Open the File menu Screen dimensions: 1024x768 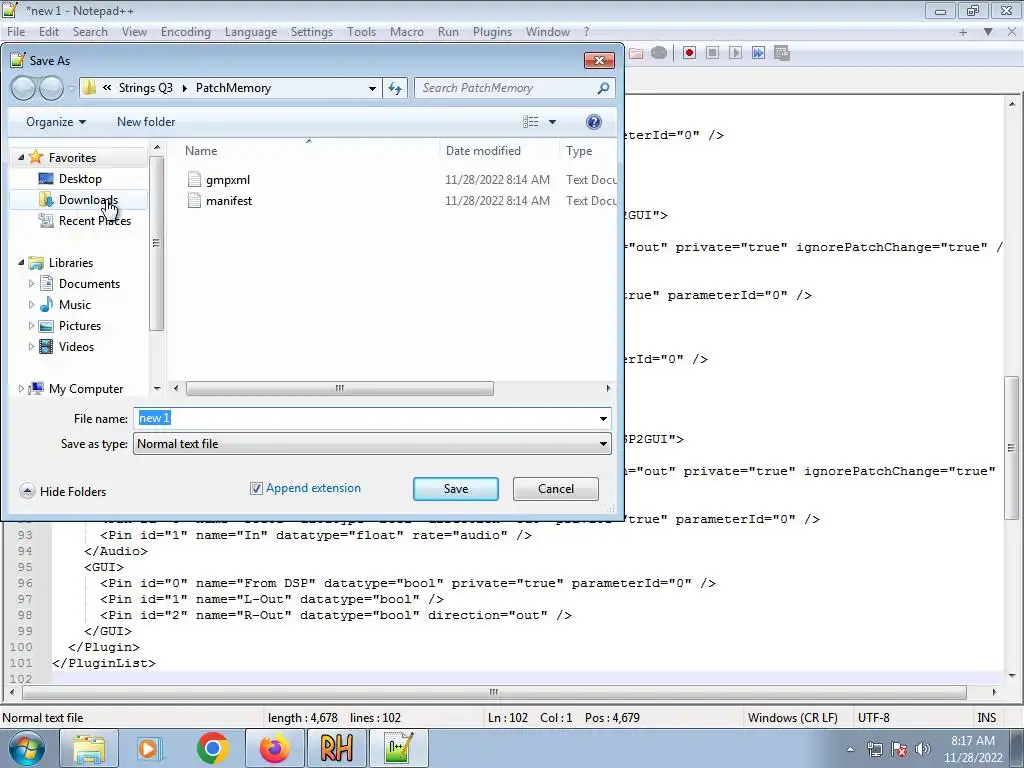click(16, 32)
